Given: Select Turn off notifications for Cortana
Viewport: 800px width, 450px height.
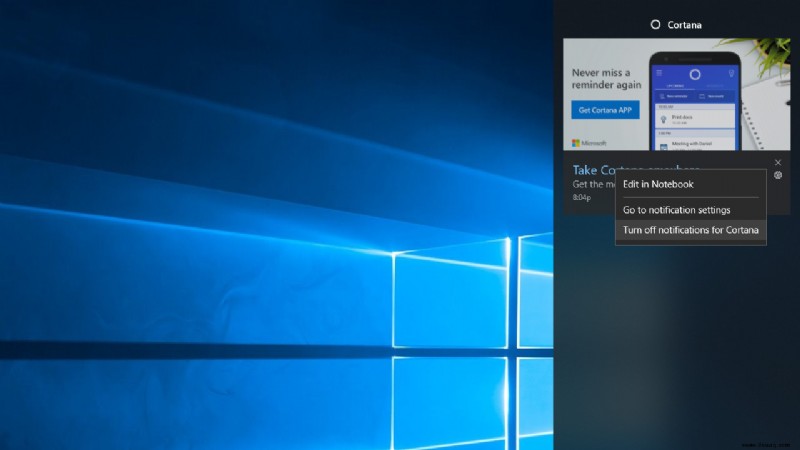Looking at the screenshot, I should [x=690, y=230].
